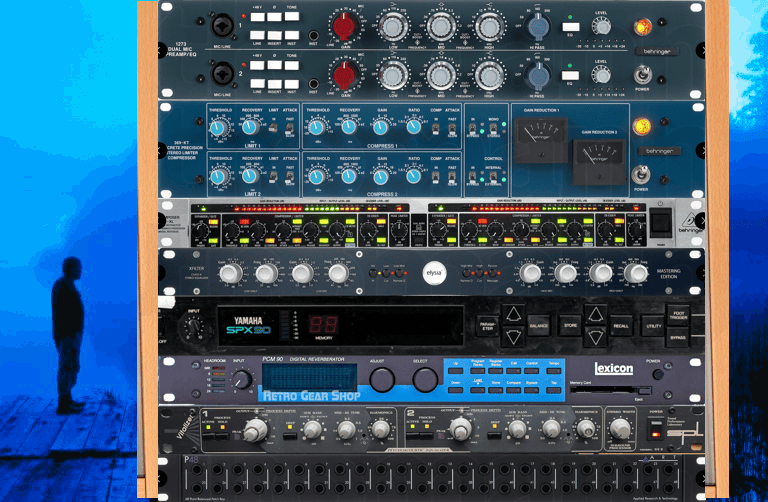Screen dimensions: 768x502
Task: Flip the MONO/STEREO switch on 369-KT
Action: coord(493,128)
